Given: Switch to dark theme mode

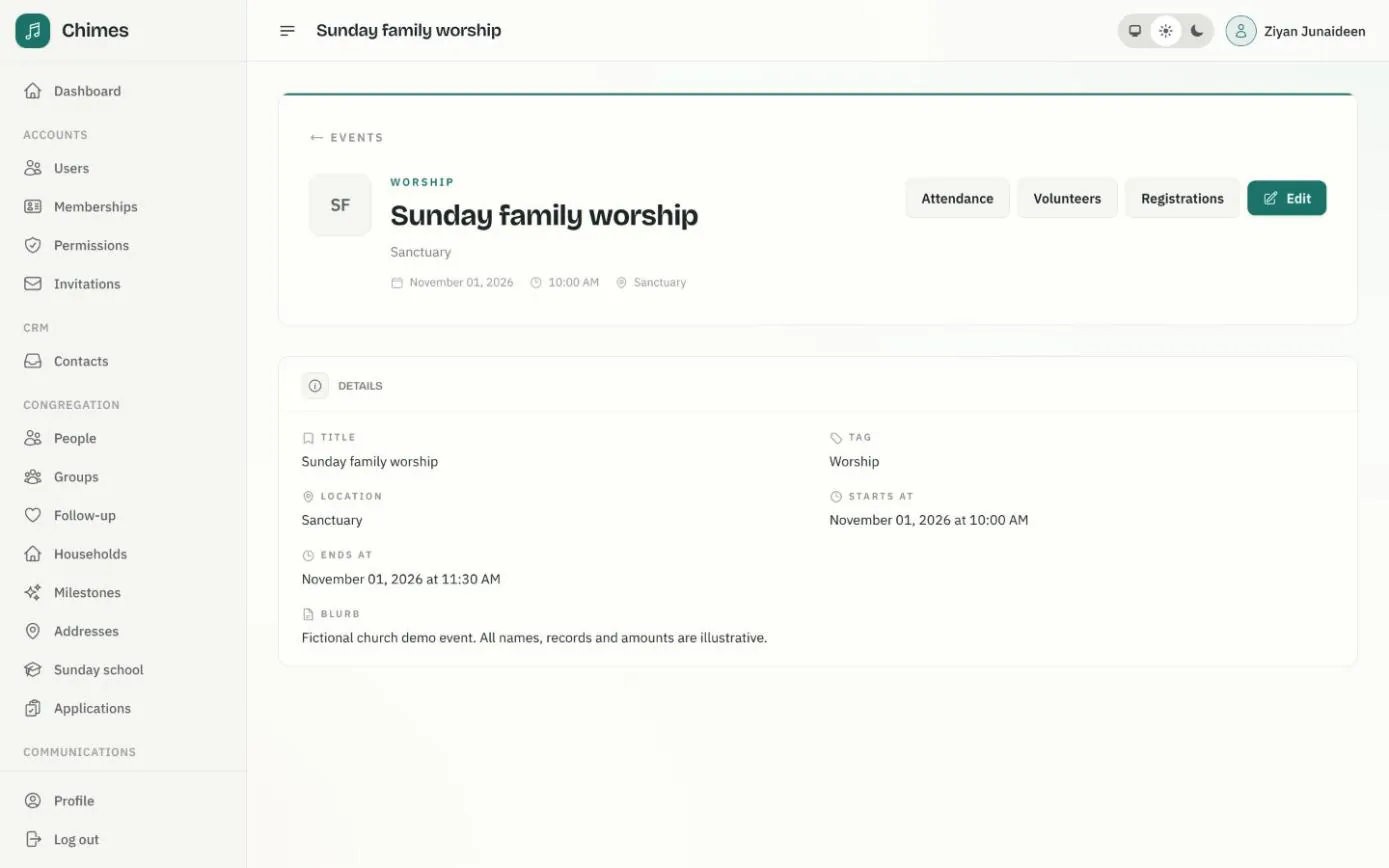Looking at the screenshot, I should [1197, 31].
